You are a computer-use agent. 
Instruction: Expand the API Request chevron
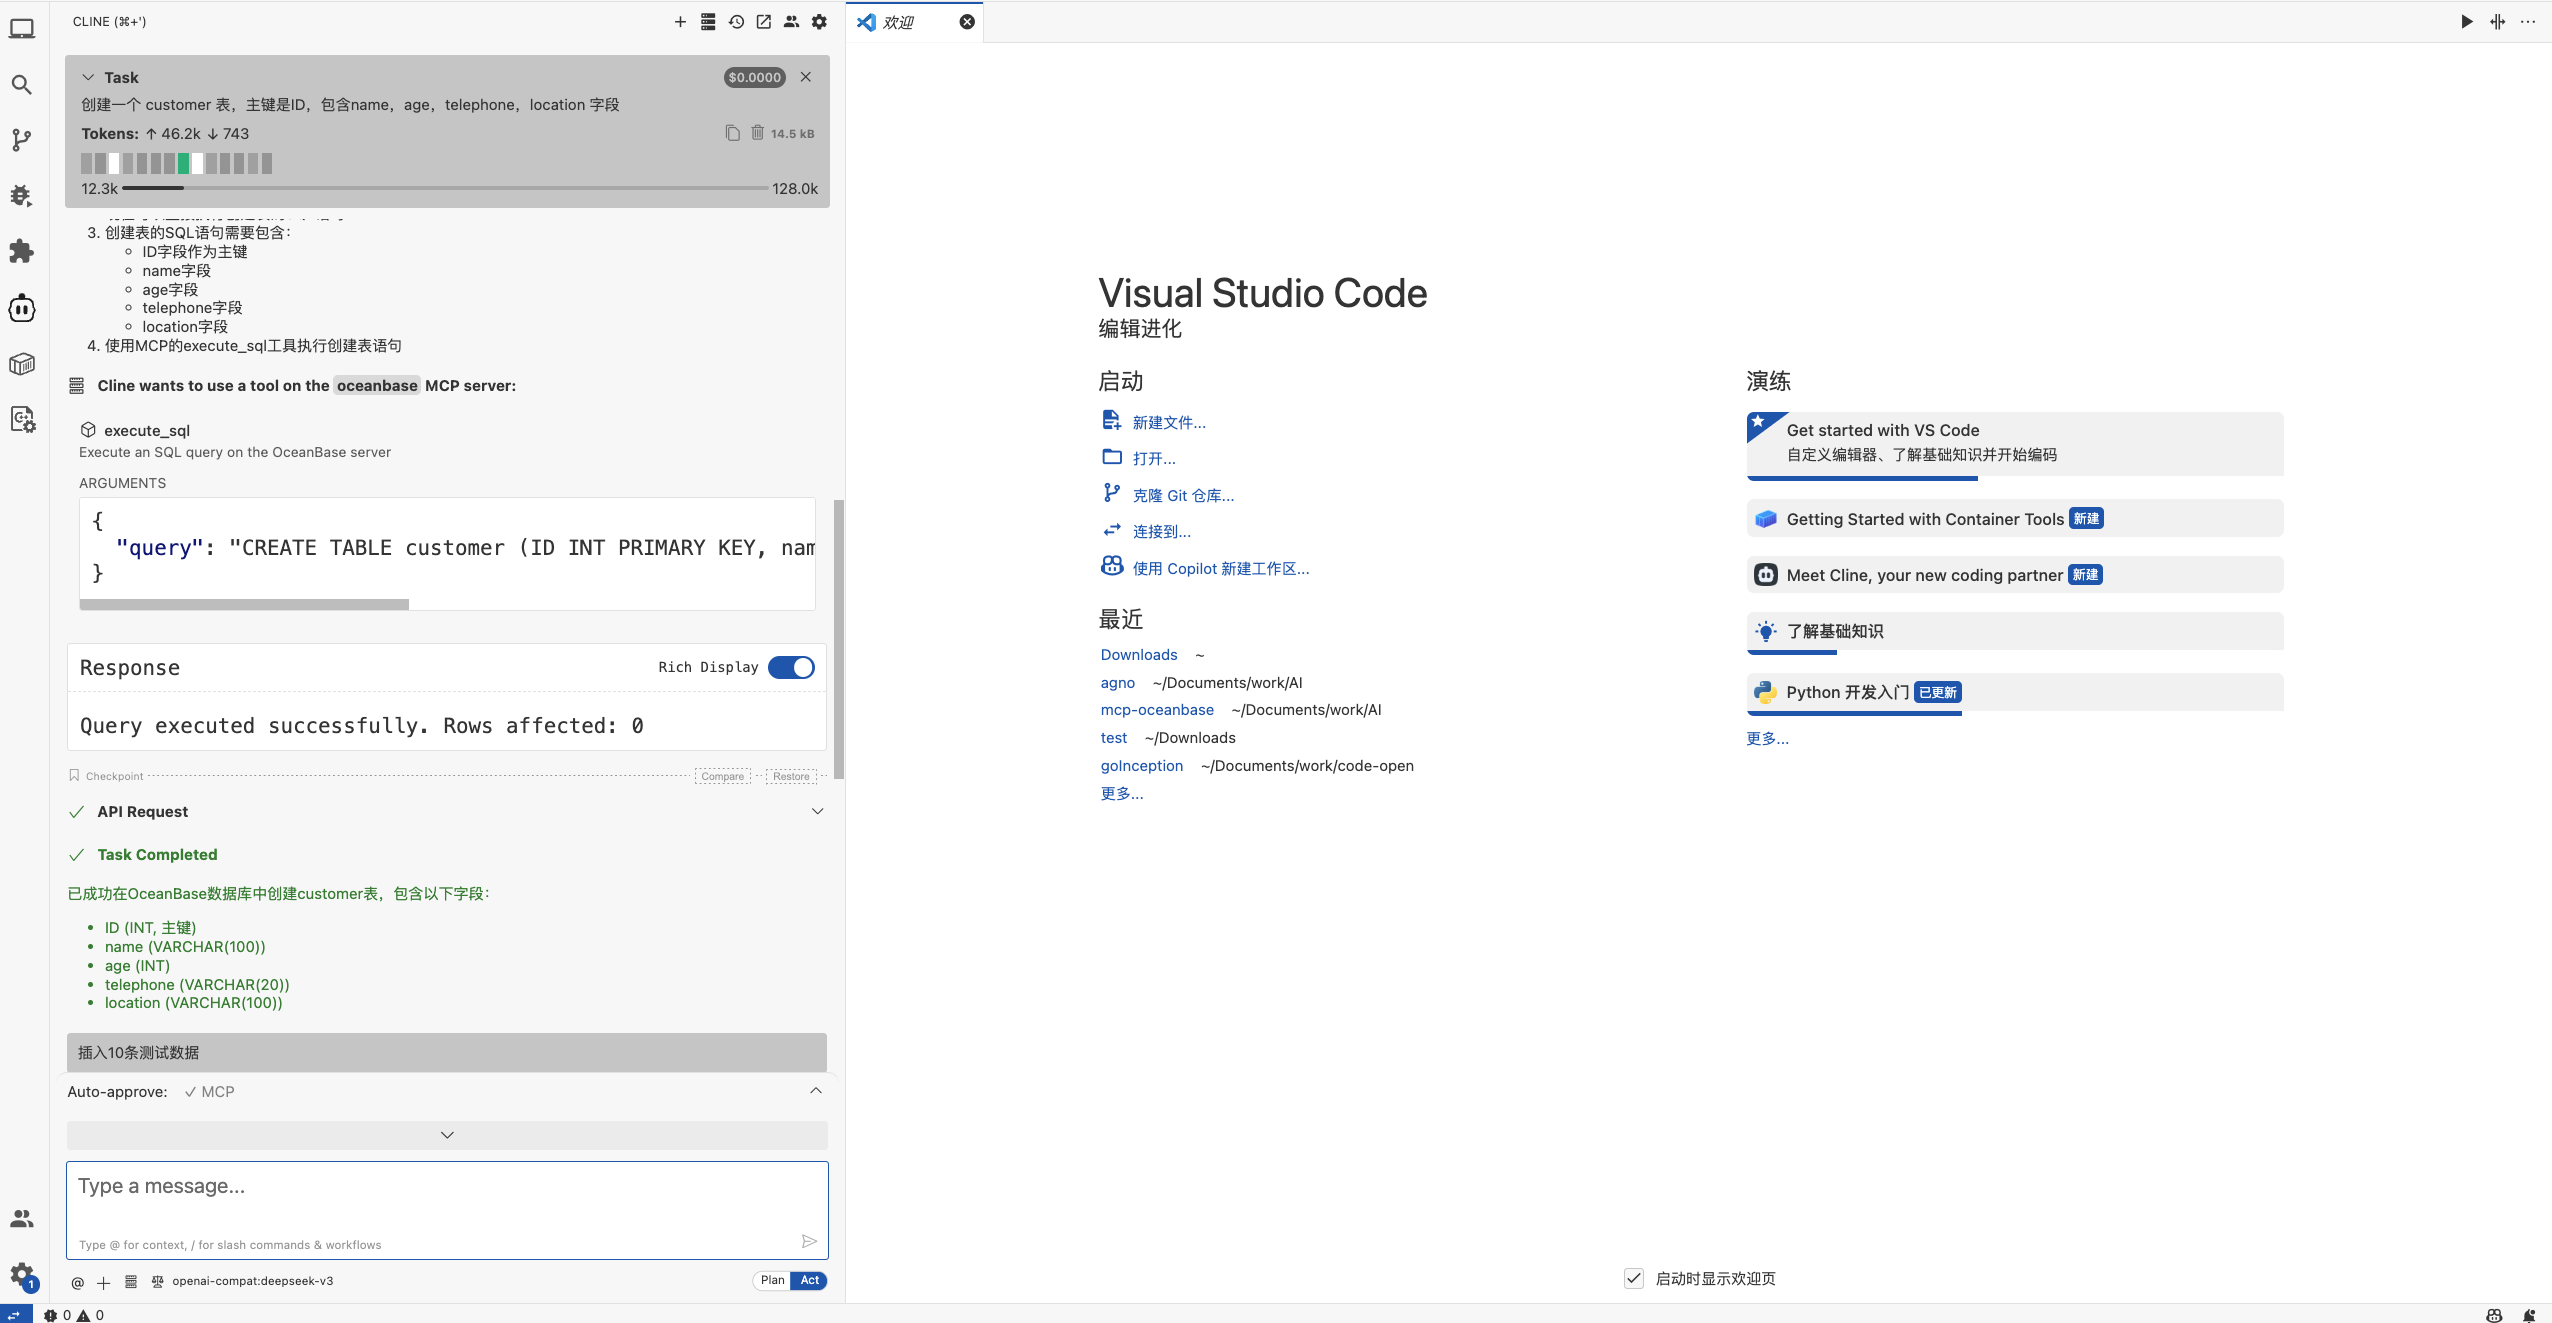(x=817, y=811)
